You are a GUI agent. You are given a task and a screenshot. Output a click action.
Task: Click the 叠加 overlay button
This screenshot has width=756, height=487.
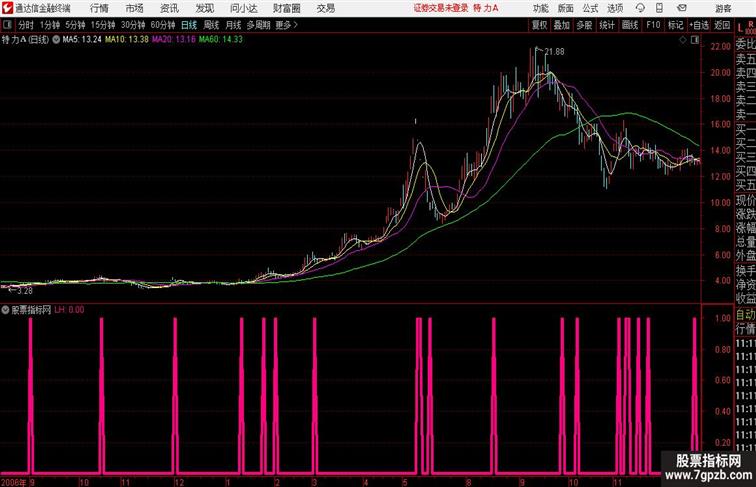[562, 25]
